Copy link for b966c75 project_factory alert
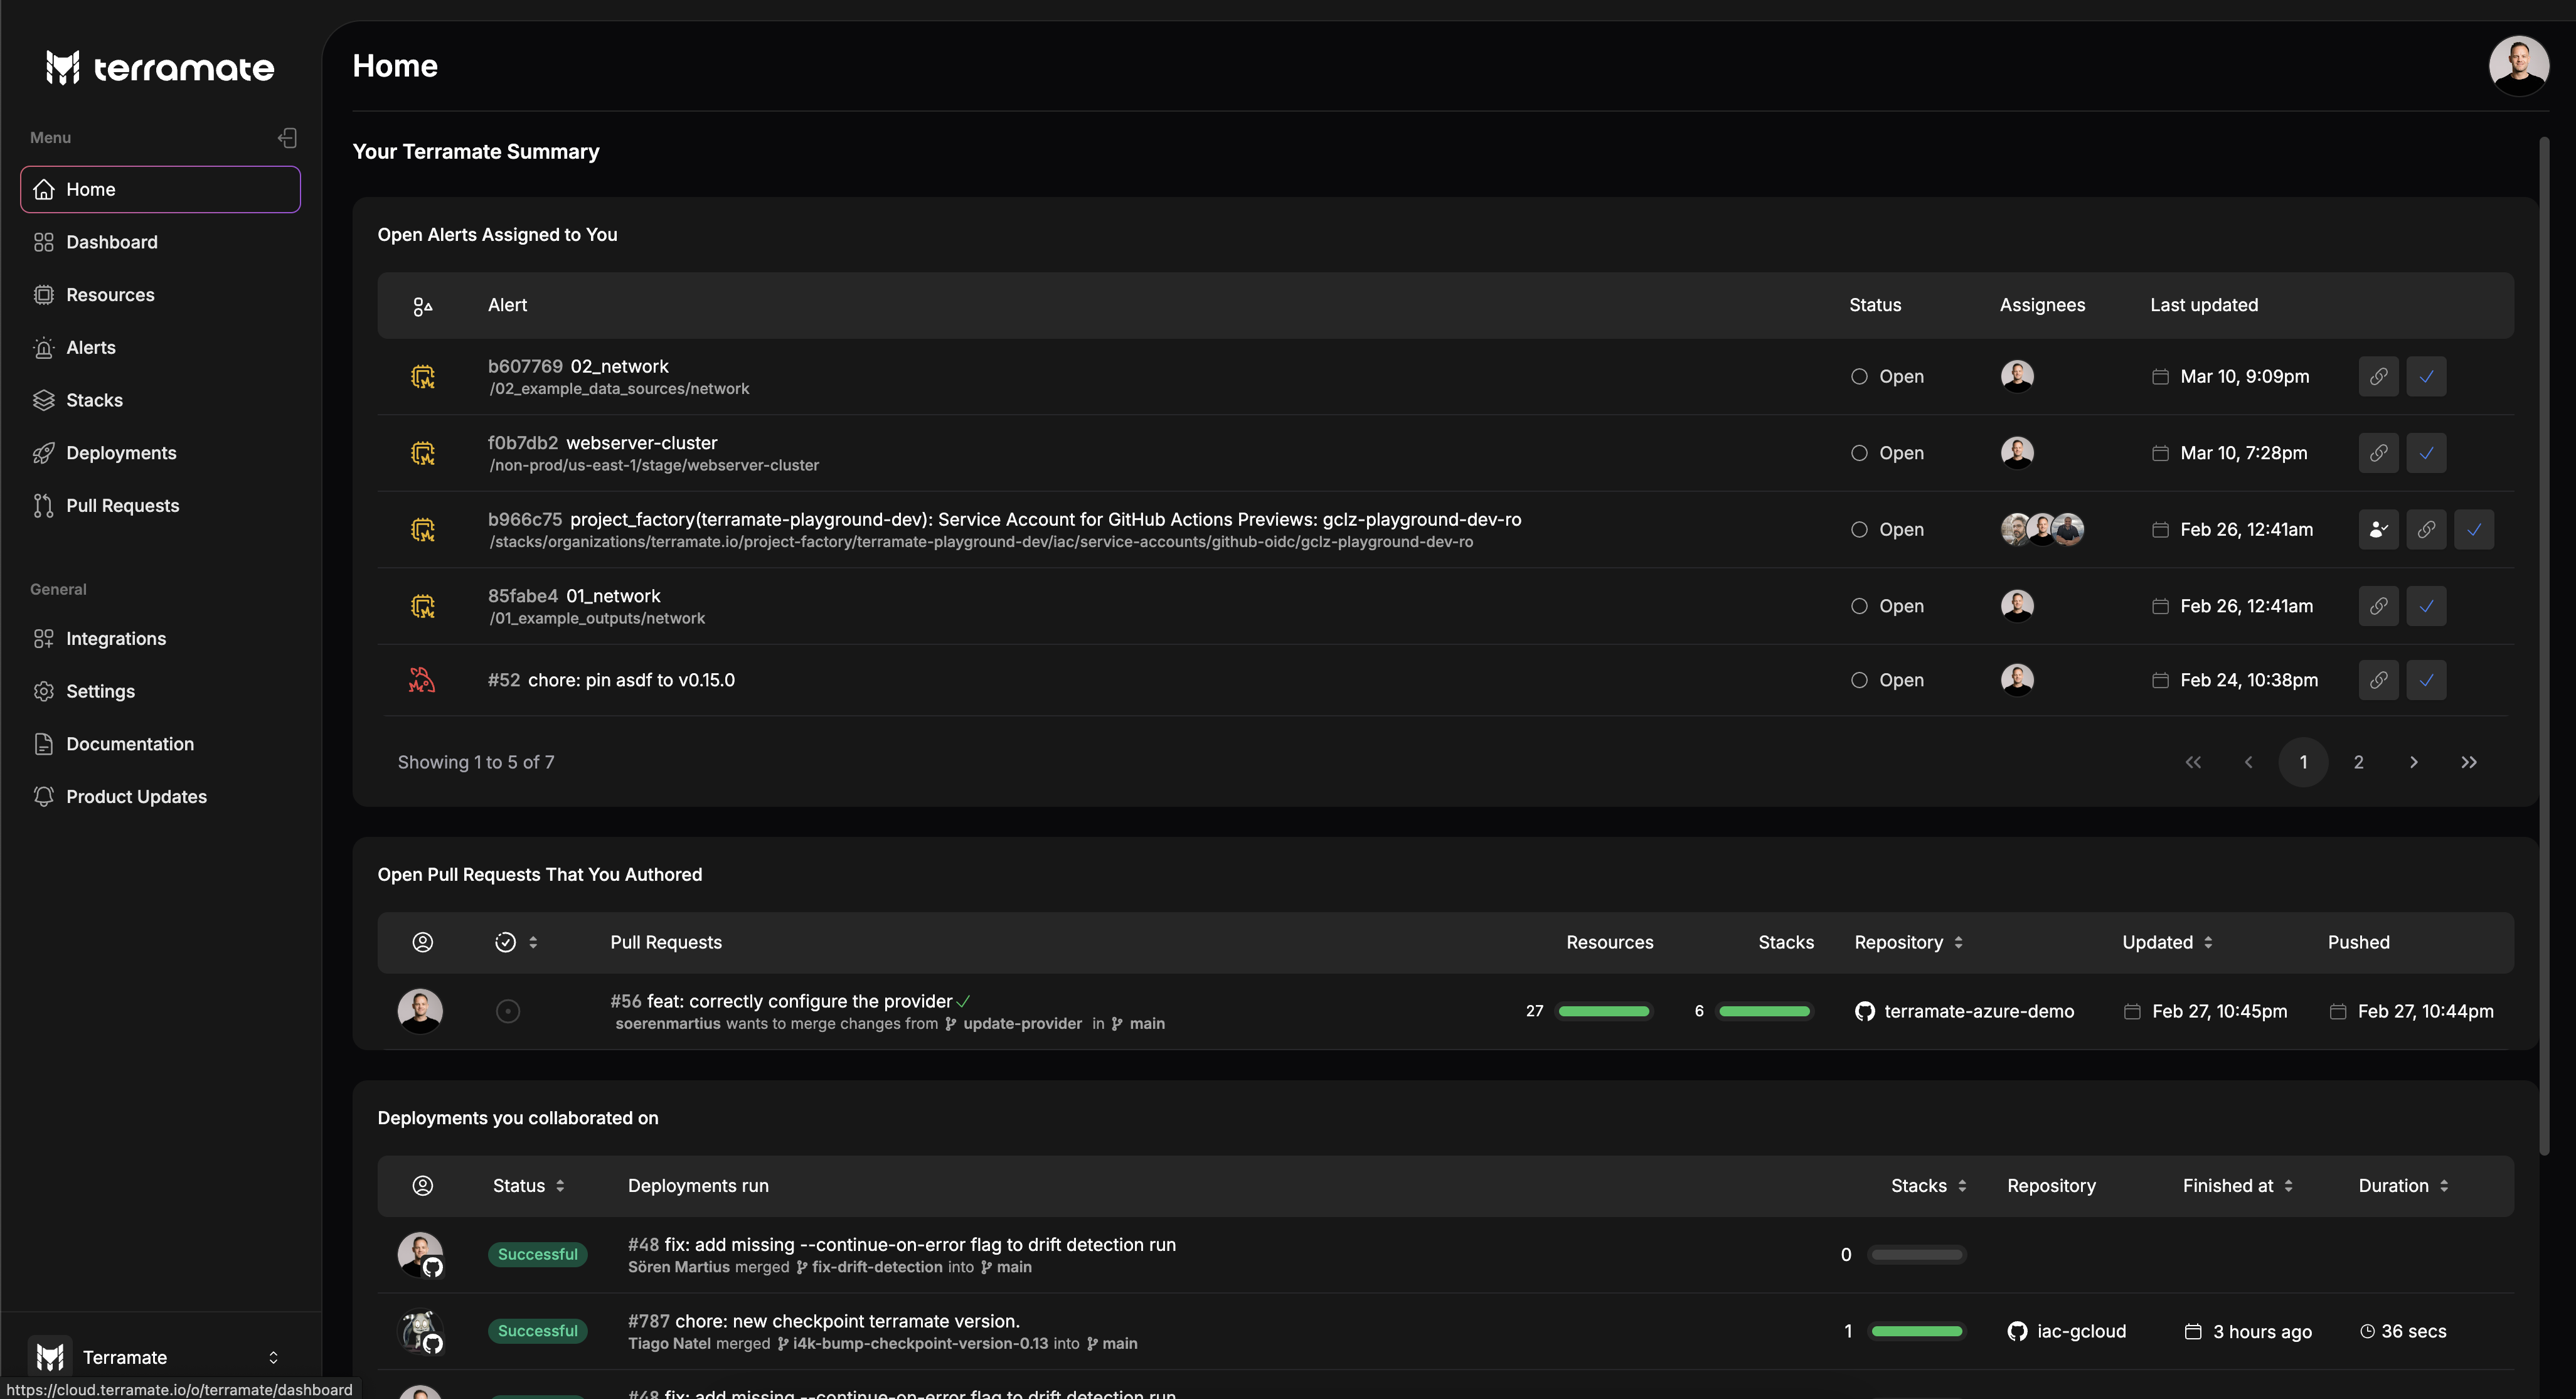Screen dimensions: 2576x1399 pyautogui.click(x=2426, y=530)
